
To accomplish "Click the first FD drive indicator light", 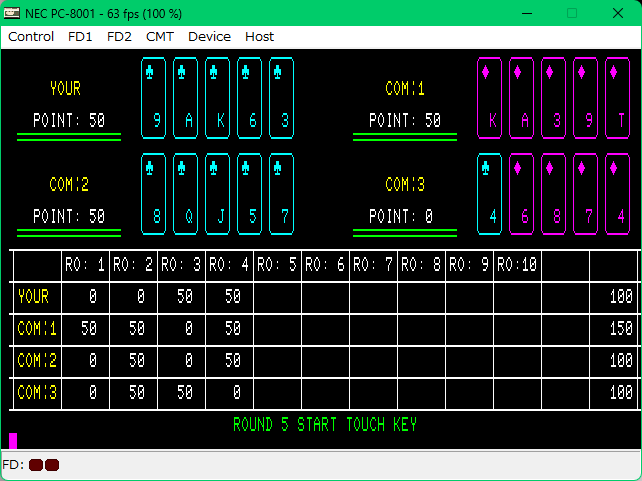I will click(36, 465).
